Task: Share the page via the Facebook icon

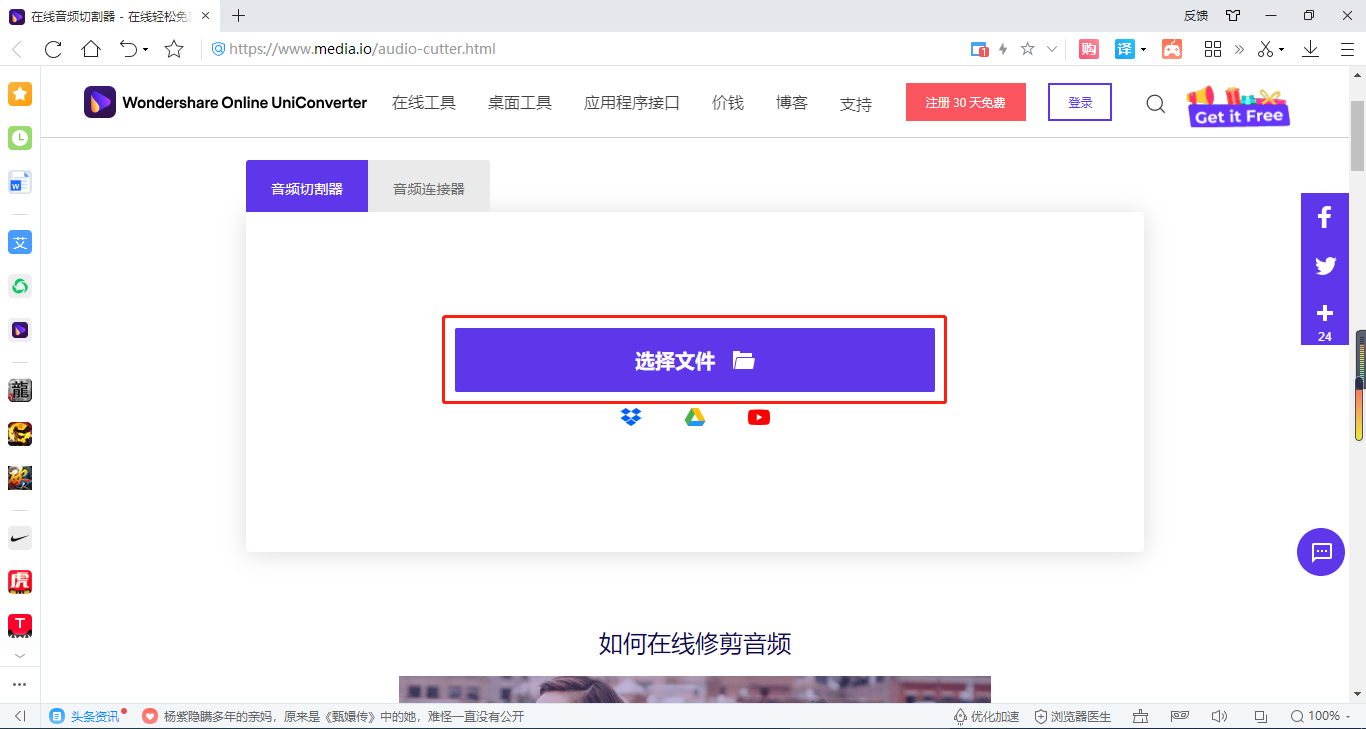Action: pyautogui.click(x=1324, y=216)
